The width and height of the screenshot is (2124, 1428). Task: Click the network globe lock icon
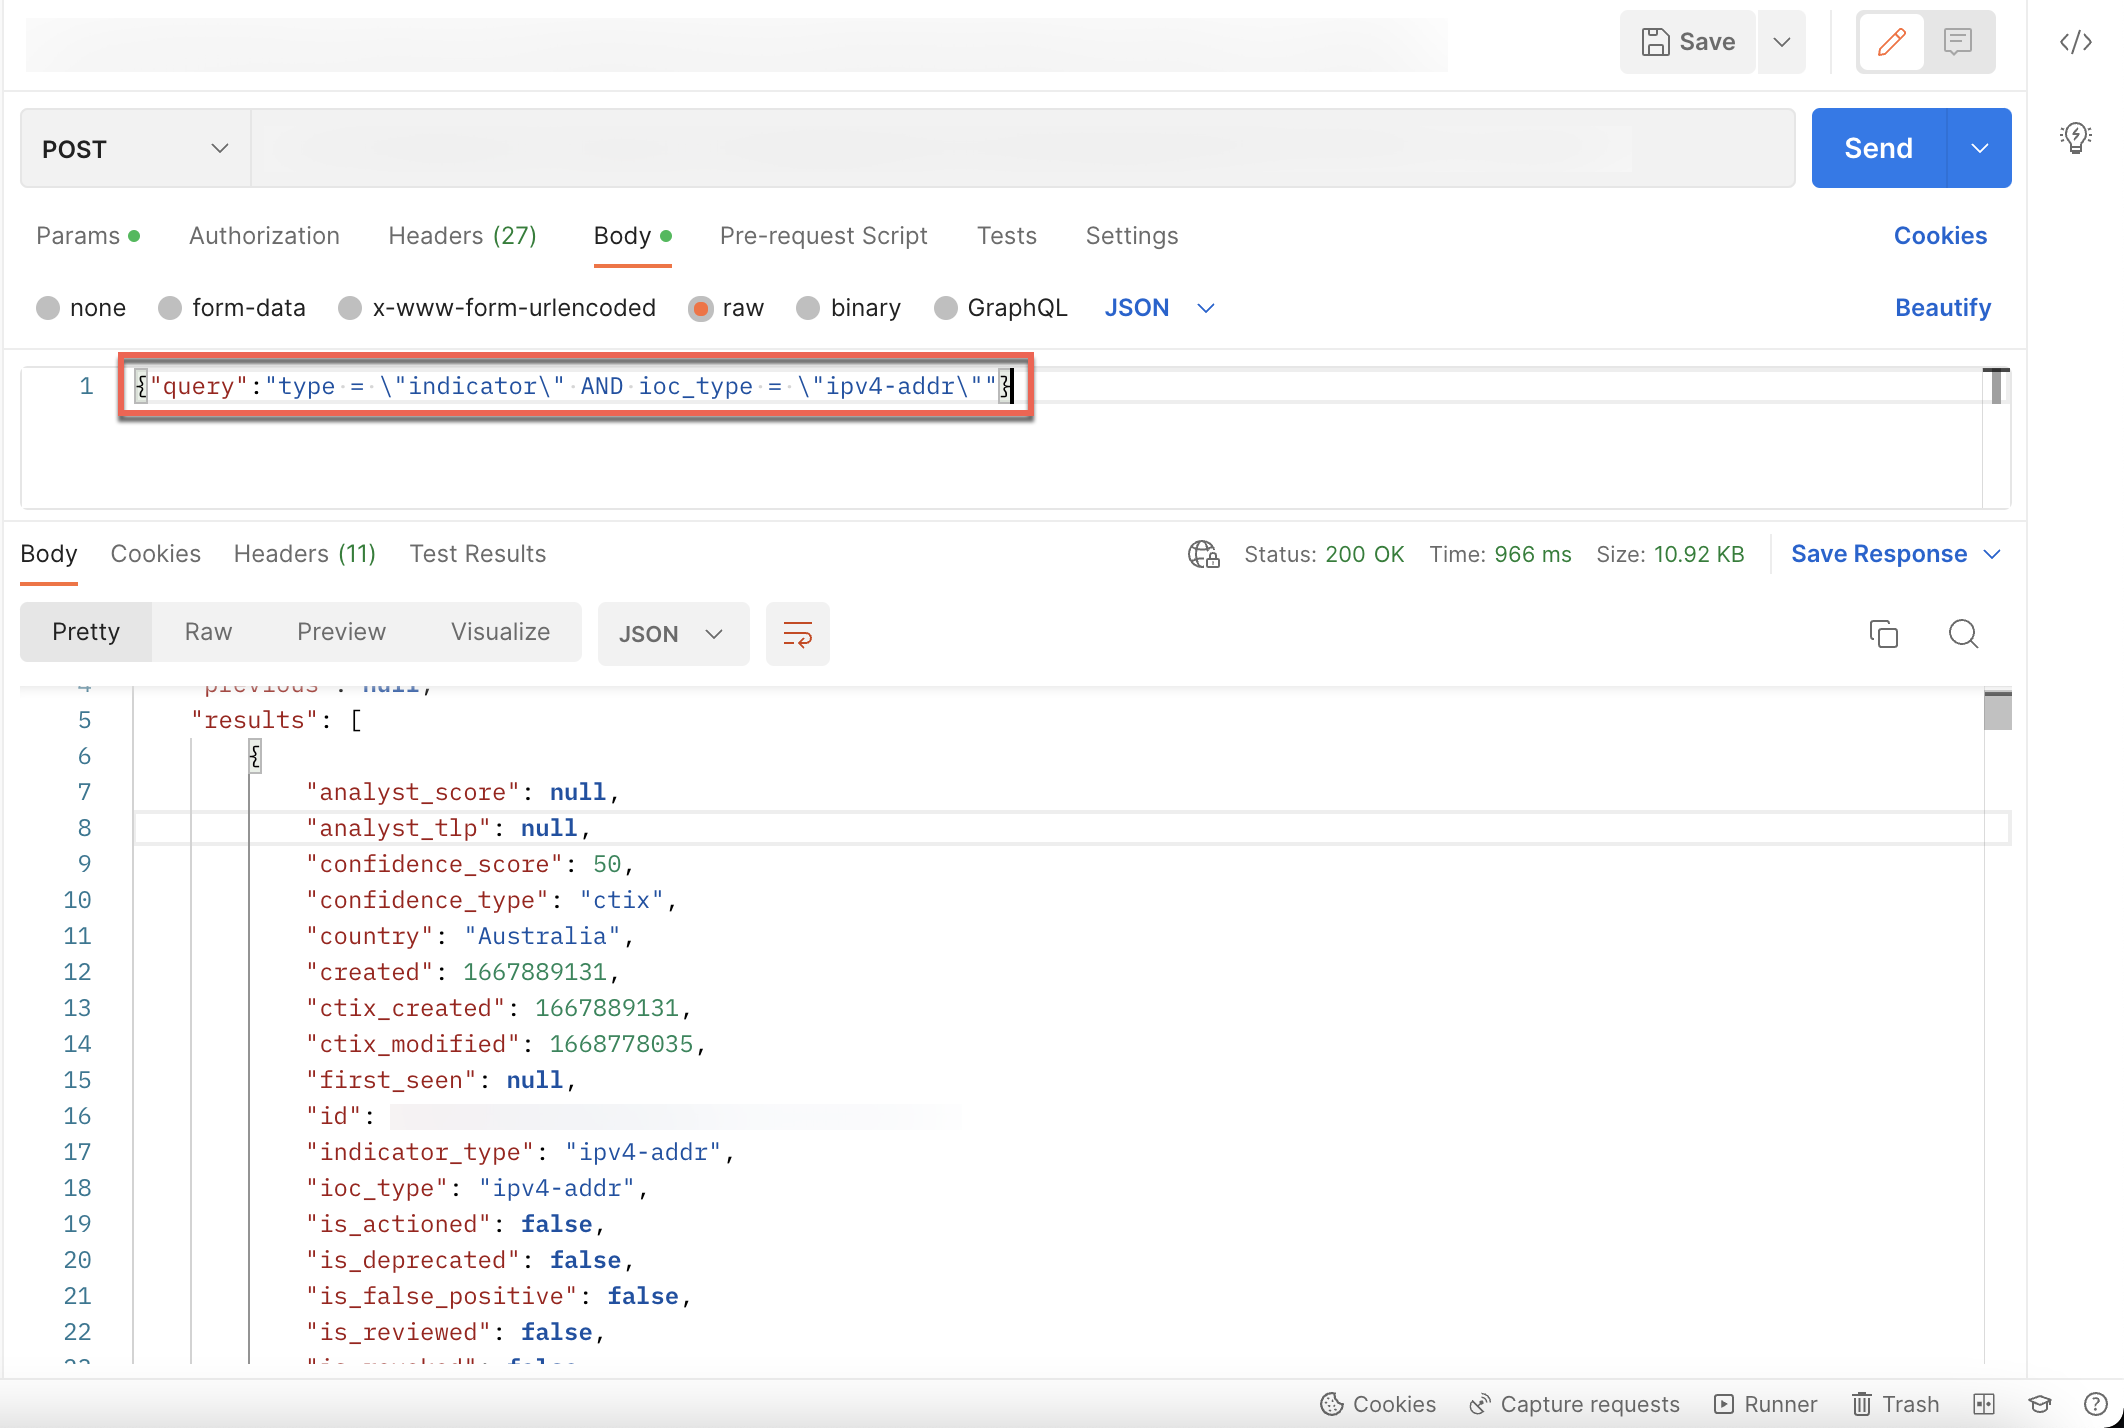pyautogui.click(x=1203, y=554)
